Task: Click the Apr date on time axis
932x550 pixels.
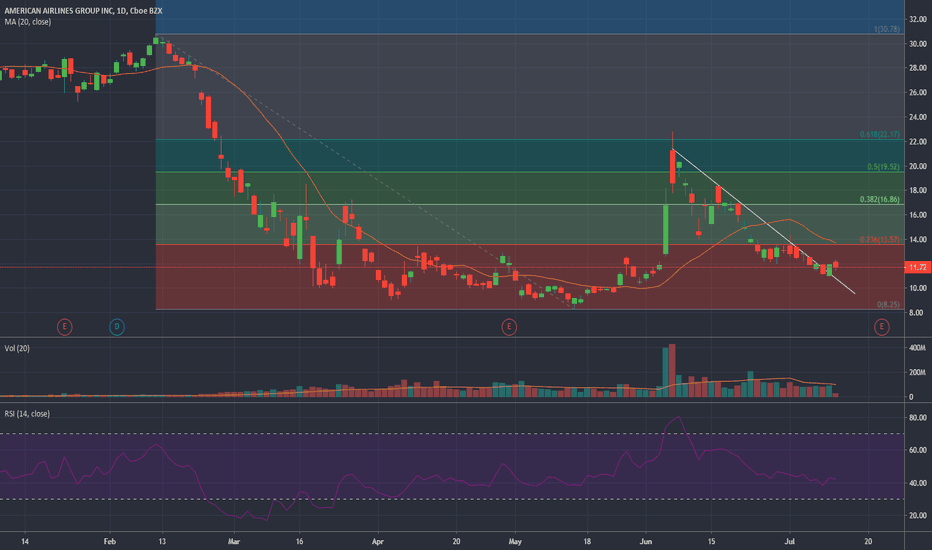Action: (377, 542)
